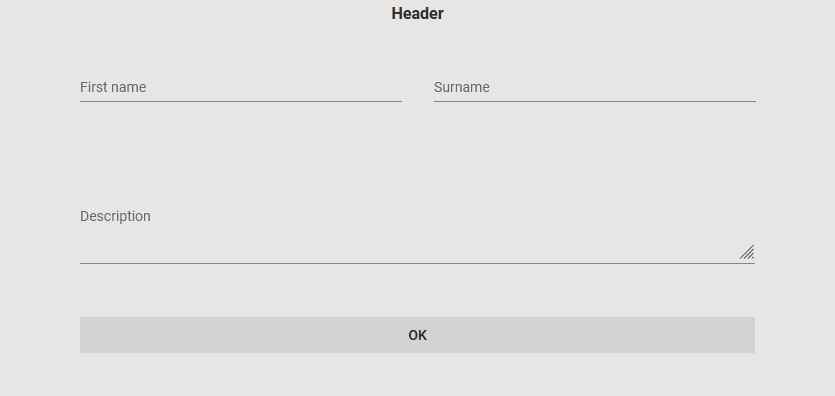Click the bold Header heading
Screen dimensions: 835x396
[418, 13]
